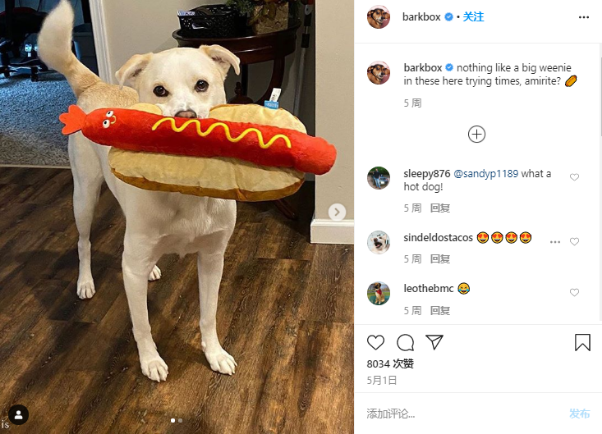602x434 pixels.
Task: Open more options on sindeldostacos comment
Action: [x=555, y=242]
